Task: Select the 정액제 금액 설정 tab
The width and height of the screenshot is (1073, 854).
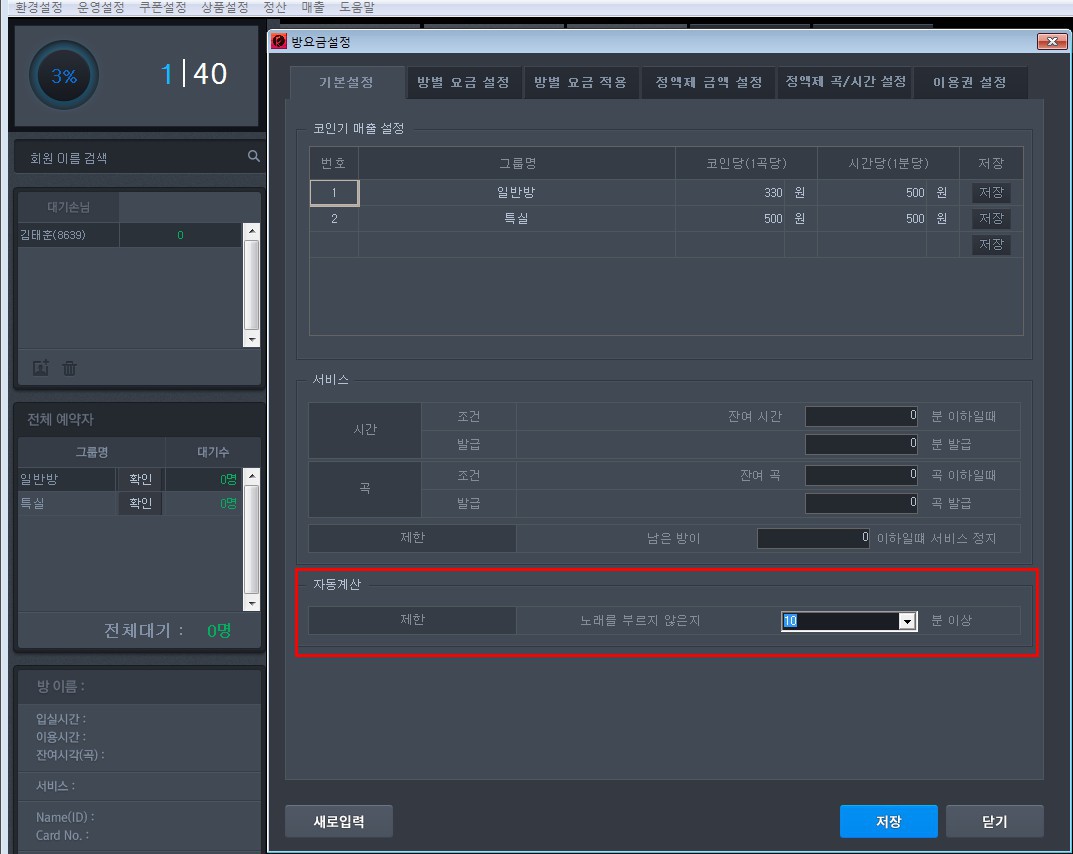Action: [x=708, y=83]
